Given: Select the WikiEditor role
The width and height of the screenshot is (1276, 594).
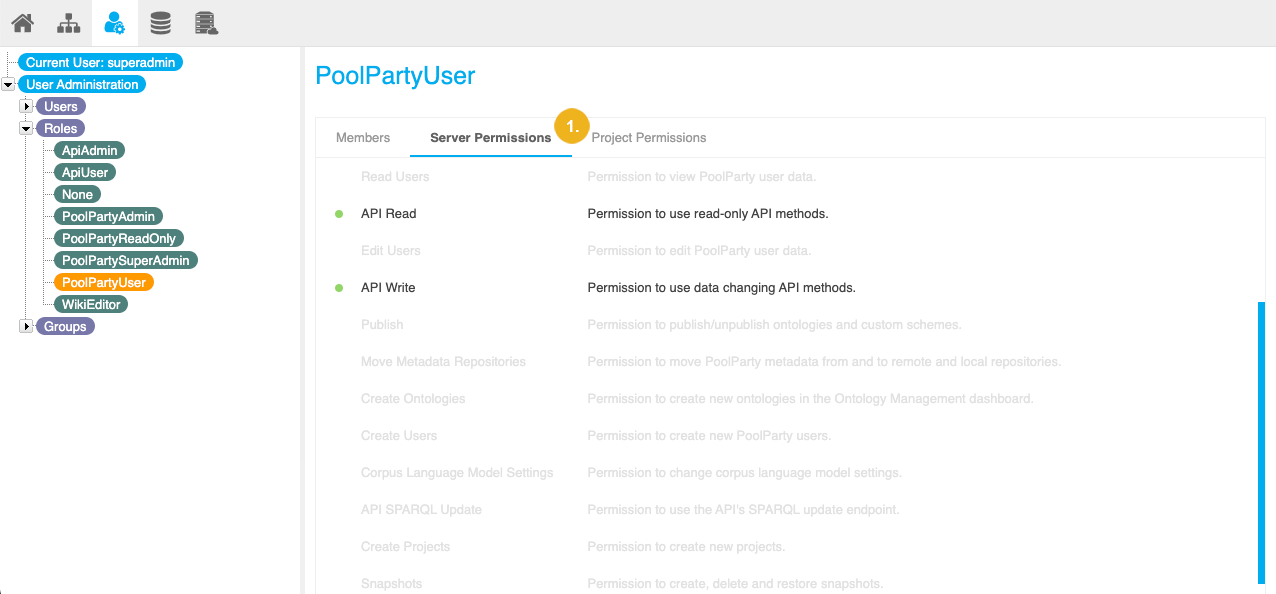Looking at the screenshot, I should tap(91, 304).
